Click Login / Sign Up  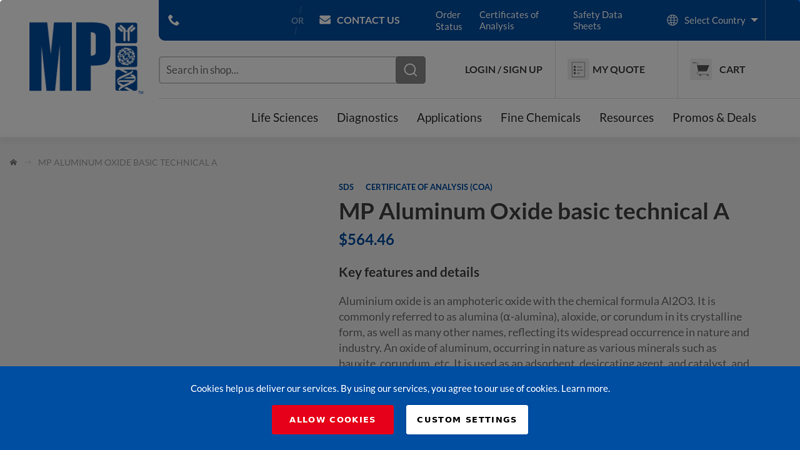click(504, 69)
